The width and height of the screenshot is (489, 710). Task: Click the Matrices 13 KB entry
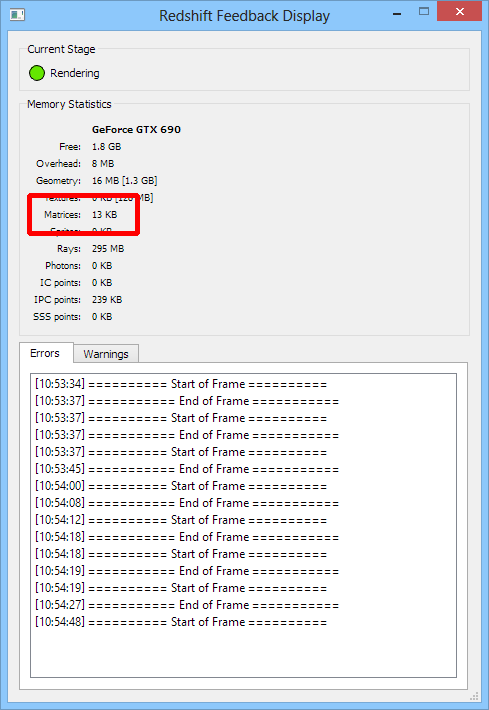tap(81, 215)
